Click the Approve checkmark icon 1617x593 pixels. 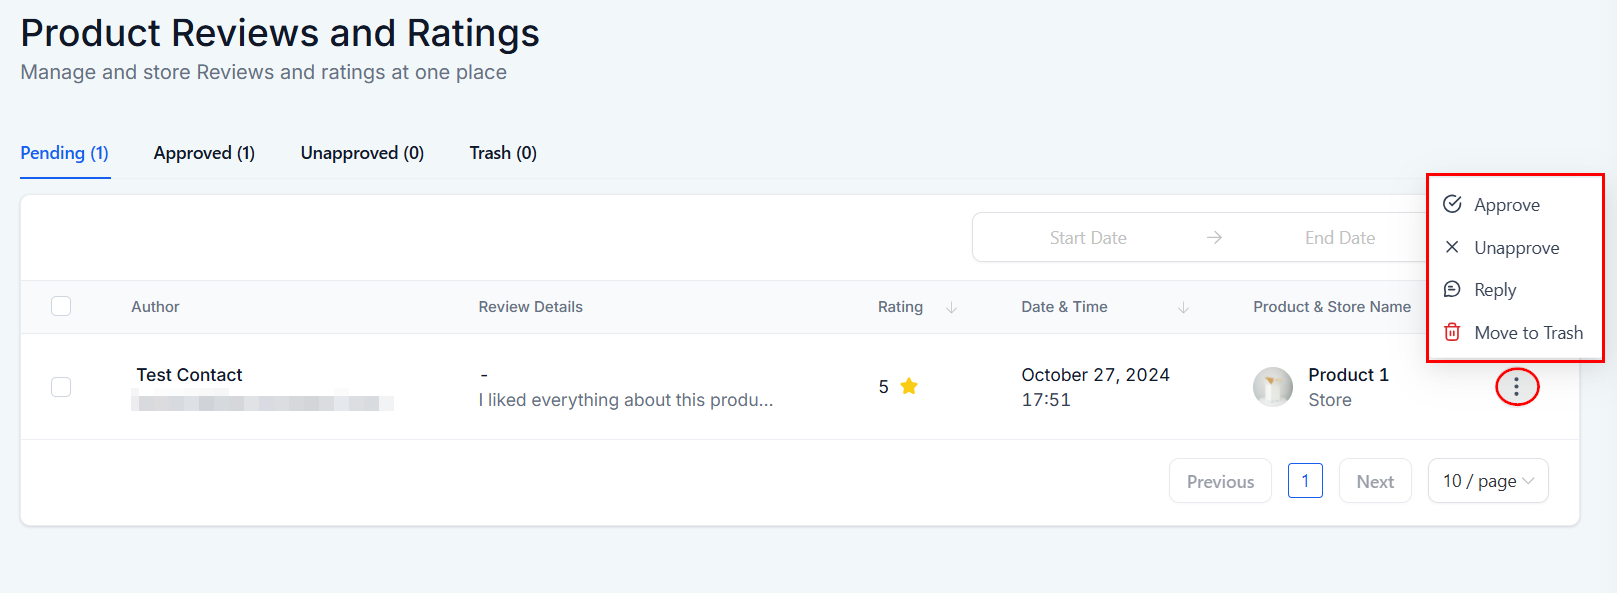coord(1452,204)
